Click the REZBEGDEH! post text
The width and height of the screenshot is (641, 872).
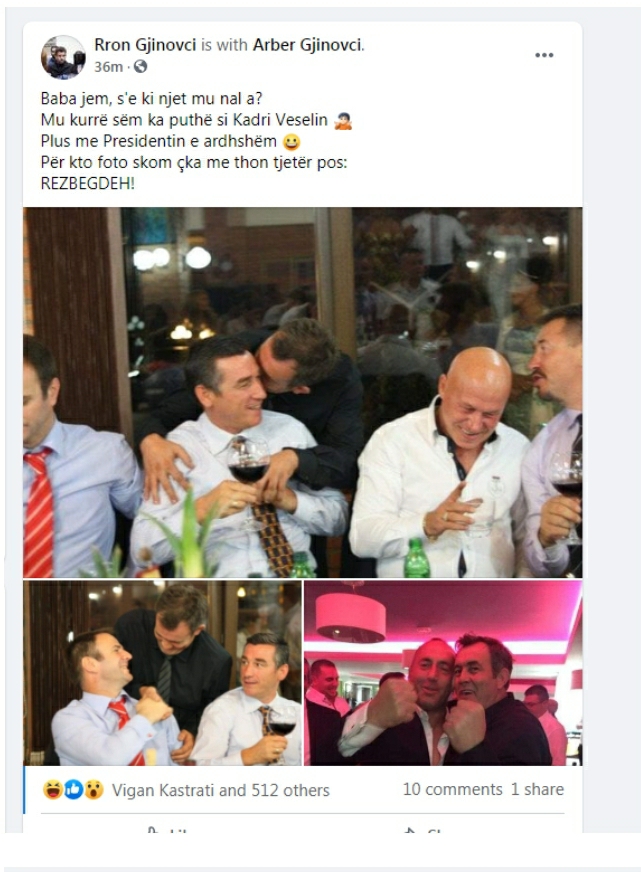(x=87, y=184)
